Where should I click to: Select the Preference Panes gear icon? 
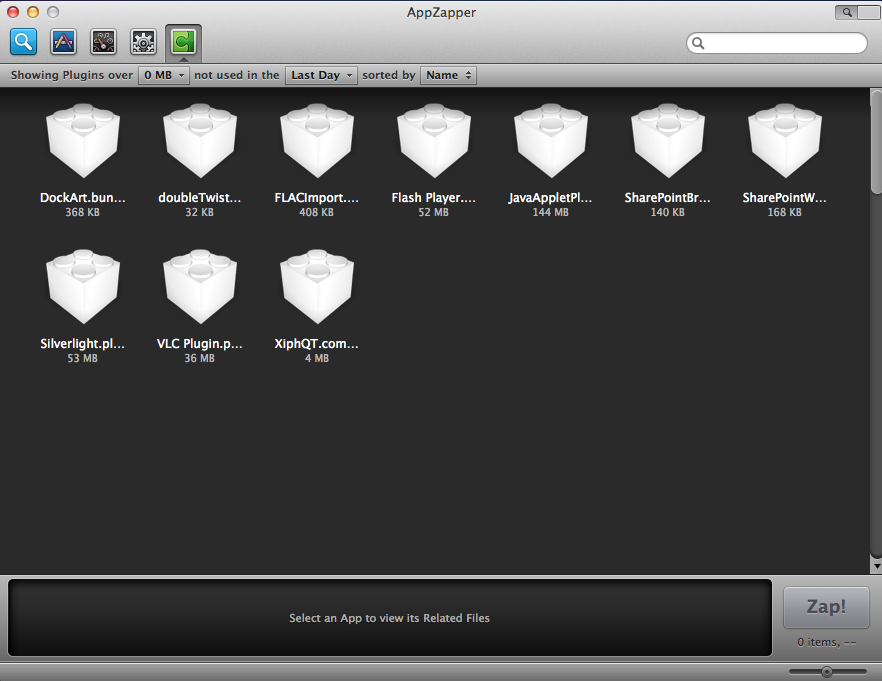(x=144, y=42)
